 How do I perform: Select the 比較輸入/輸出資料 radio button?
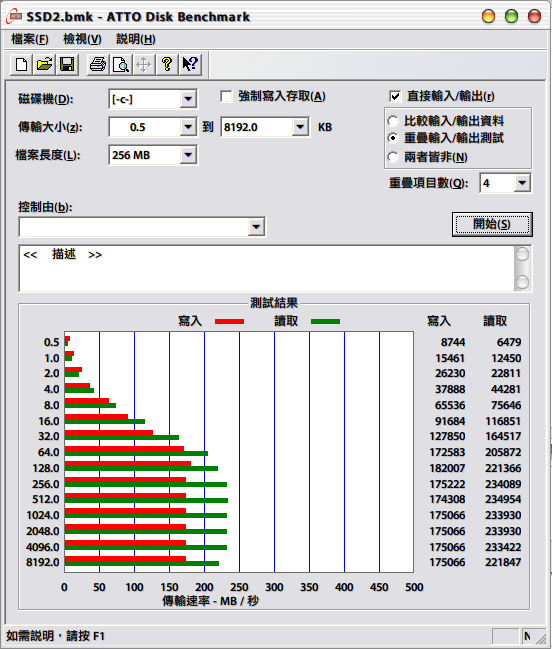pyautogui.click(x=393, y=121)
